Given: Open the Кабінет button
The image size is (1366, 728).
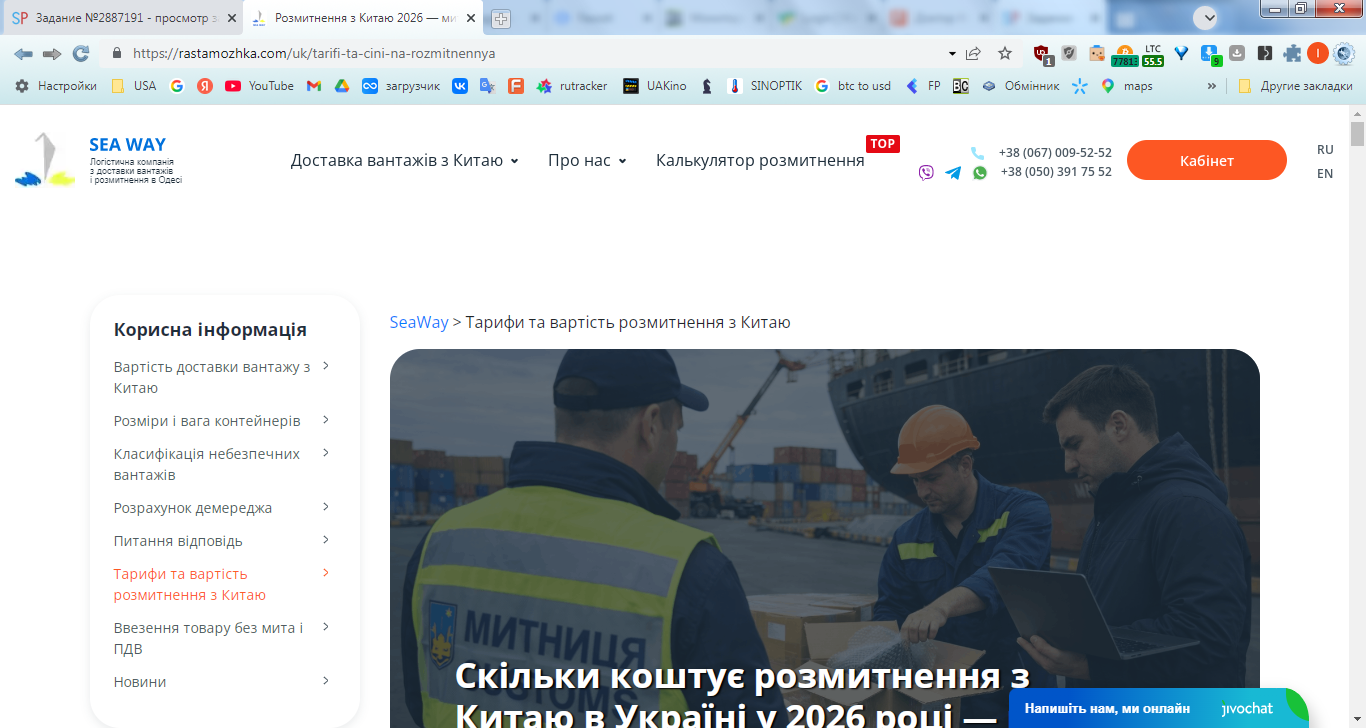Looking at the screenshot, I should [1207, 160].
